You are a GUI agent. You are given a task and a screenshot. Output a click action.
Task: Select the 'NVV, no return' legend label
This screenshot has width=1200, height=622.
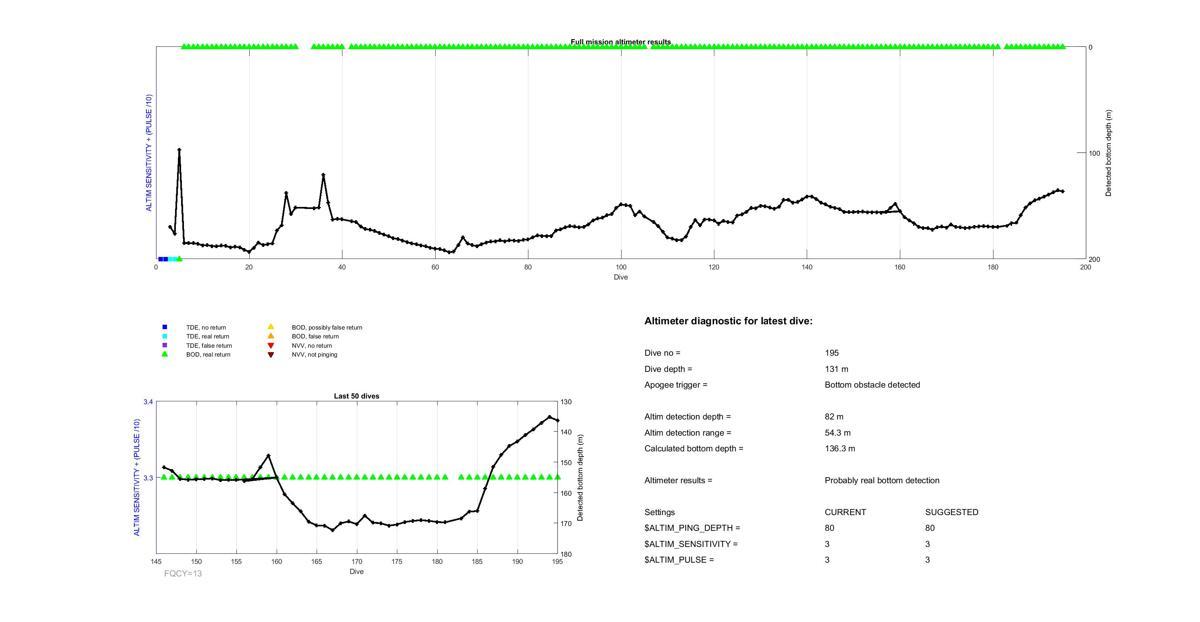pos(312,345)
